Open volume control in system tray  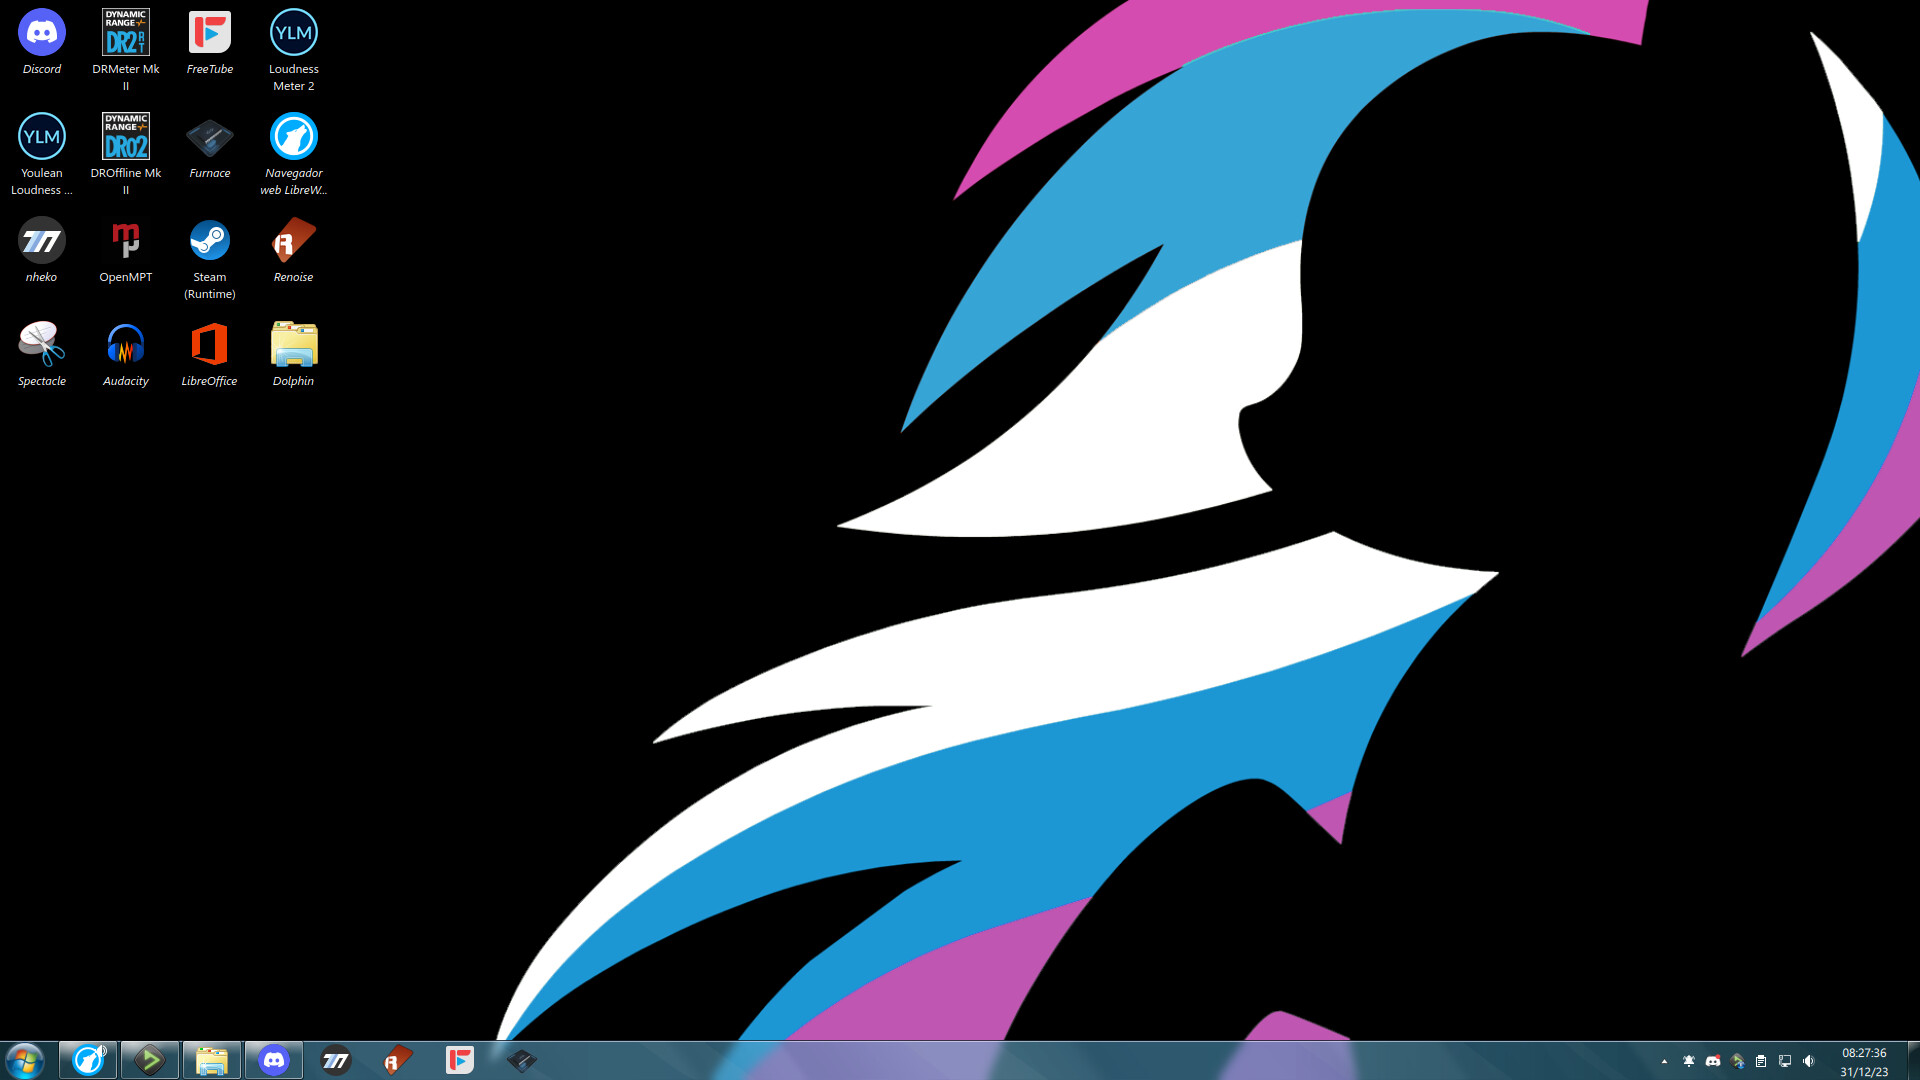click(x=1809, y=1061)
